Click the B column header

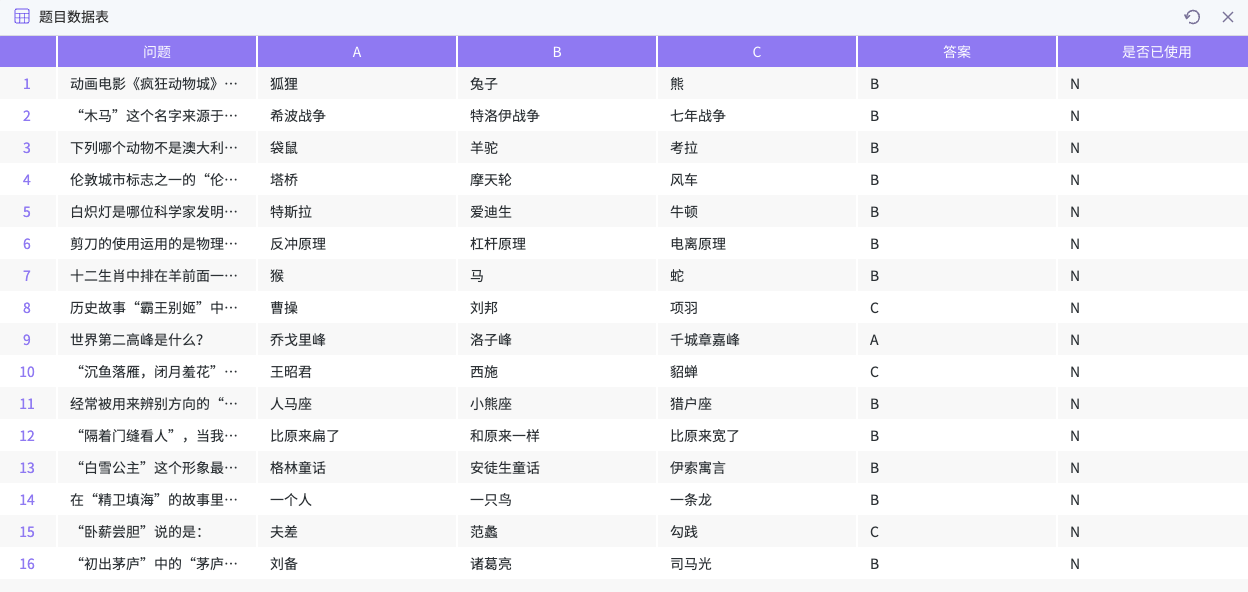557,52
